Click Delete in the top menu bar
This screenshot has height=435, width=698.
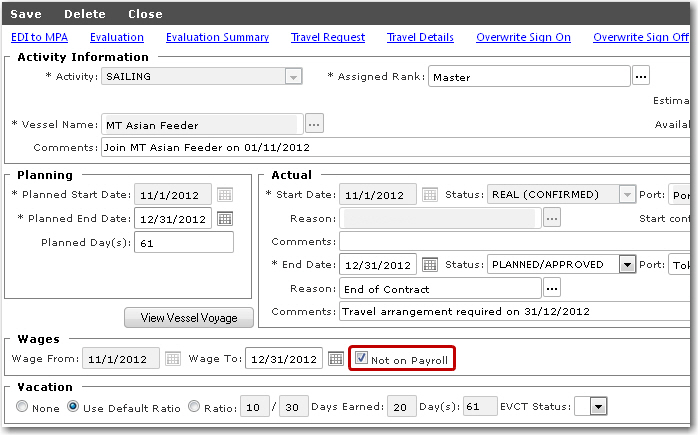point(85,15)
